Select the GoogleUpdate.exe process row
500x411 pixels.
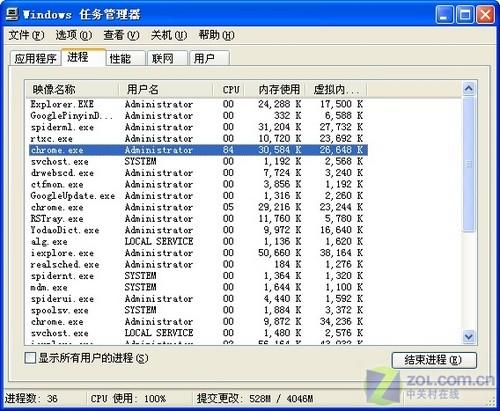[198, 196]
